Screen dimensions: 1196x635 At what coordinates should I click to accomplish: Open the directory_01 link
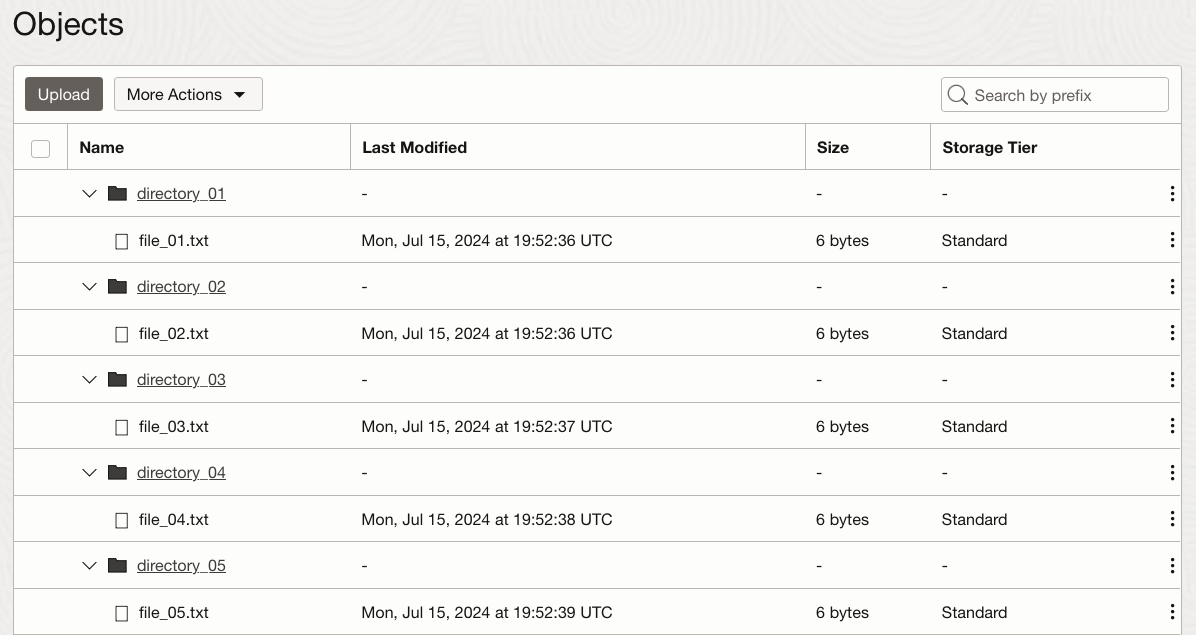point(180,193)
